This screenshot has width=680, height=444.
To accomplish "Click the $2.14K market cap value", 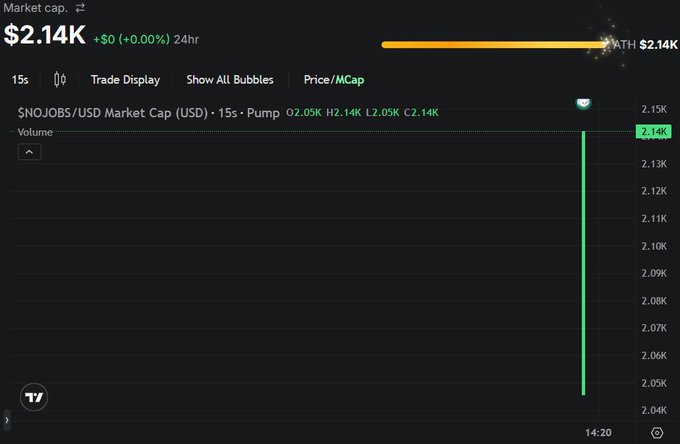I will click(x=45, y=35).
